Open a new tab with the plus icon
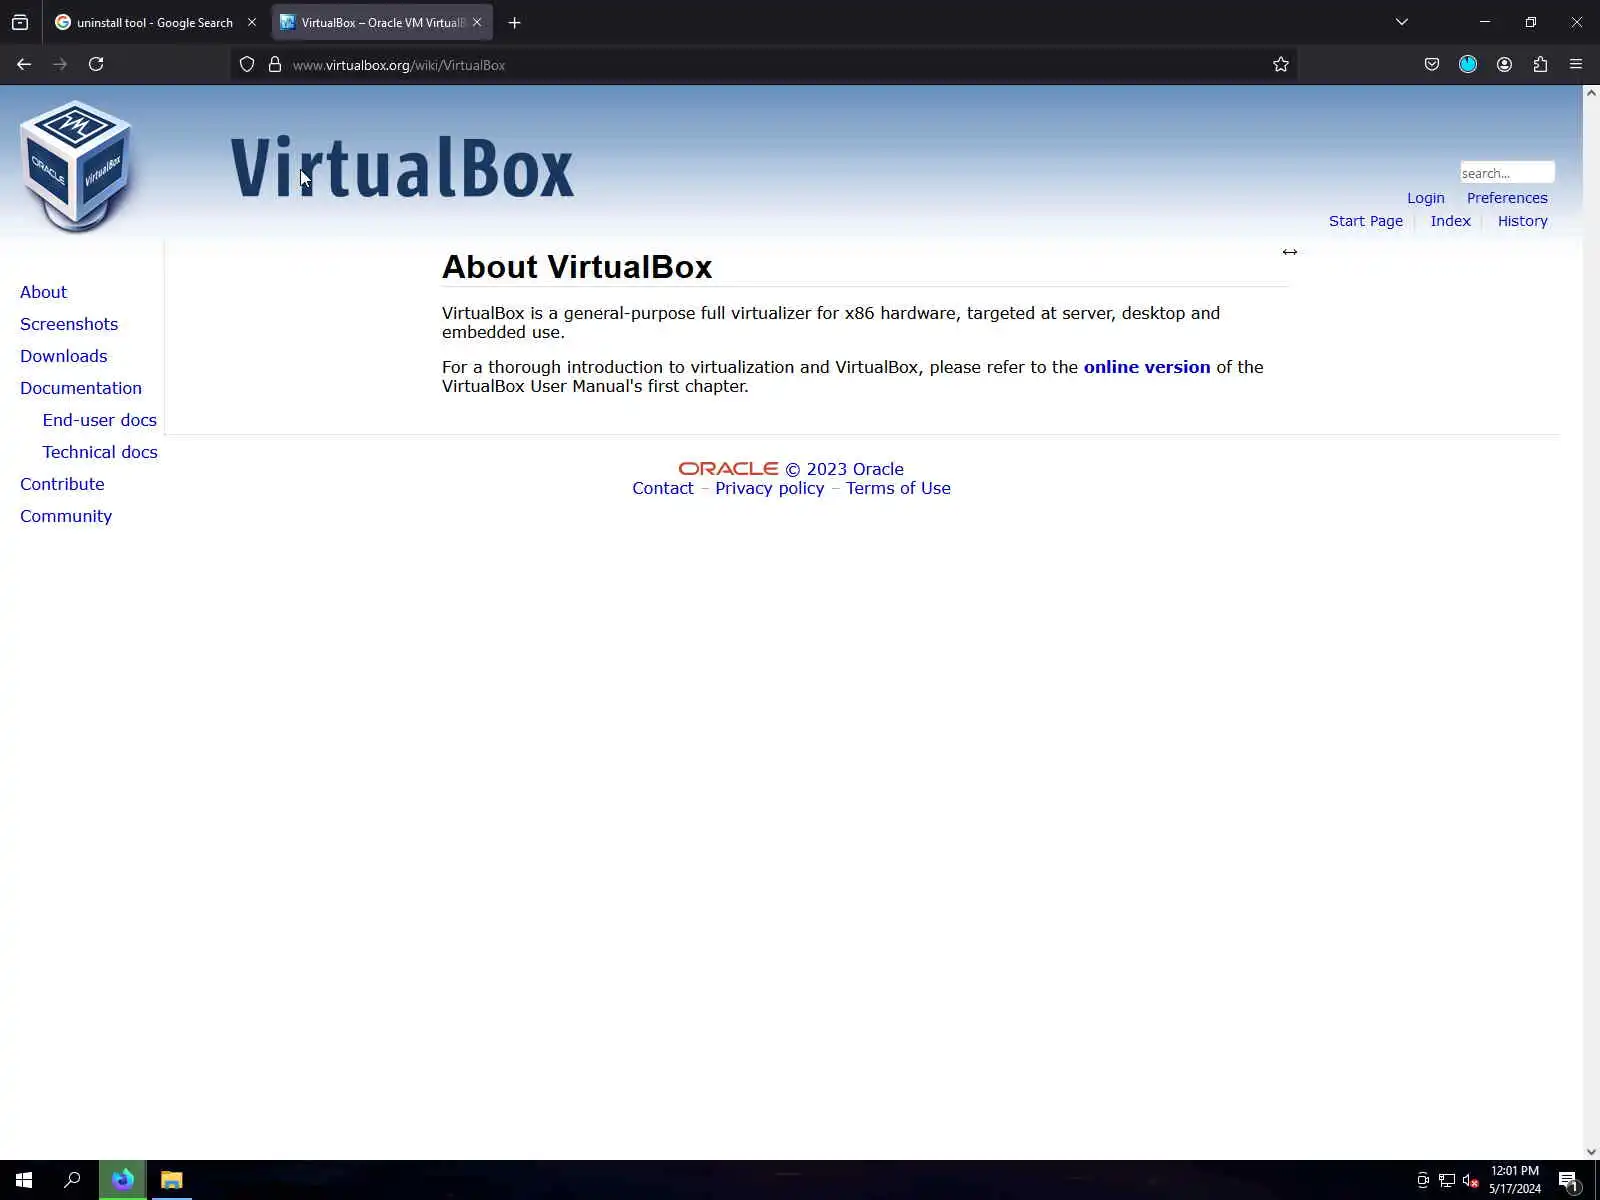Image resolution: width=1600 pixels, height=1200 pixels. 514,22
